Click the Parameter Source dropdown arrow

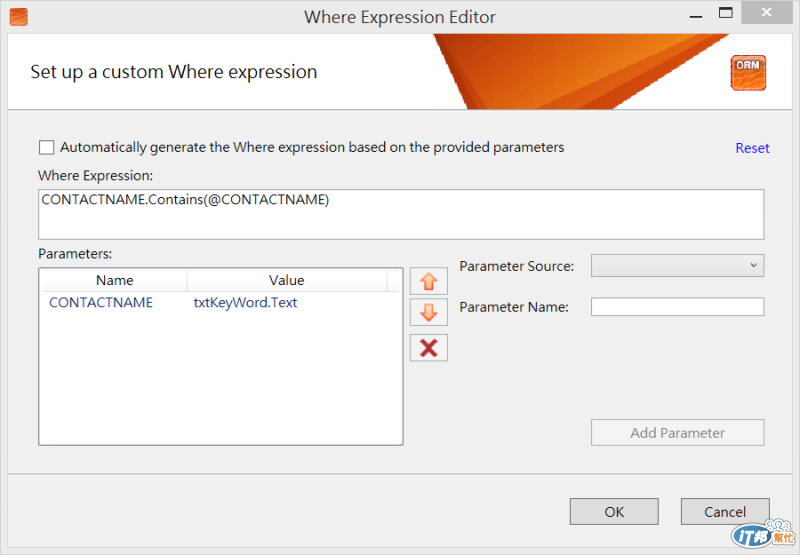click(753, 265)
